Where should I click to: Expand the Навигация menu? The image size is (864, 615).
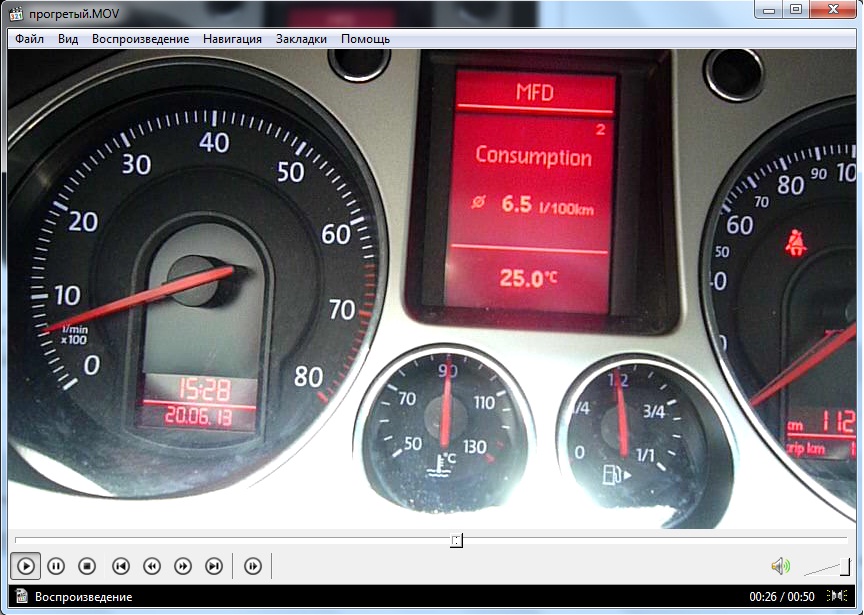[232, 39]
